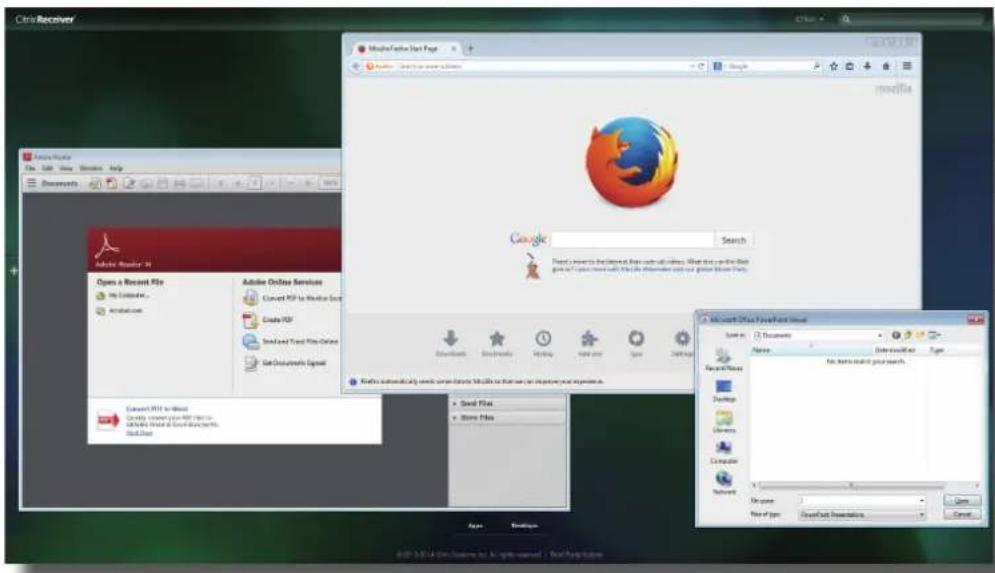Open File menu in Adobe Reader

(x=30, y=168)
